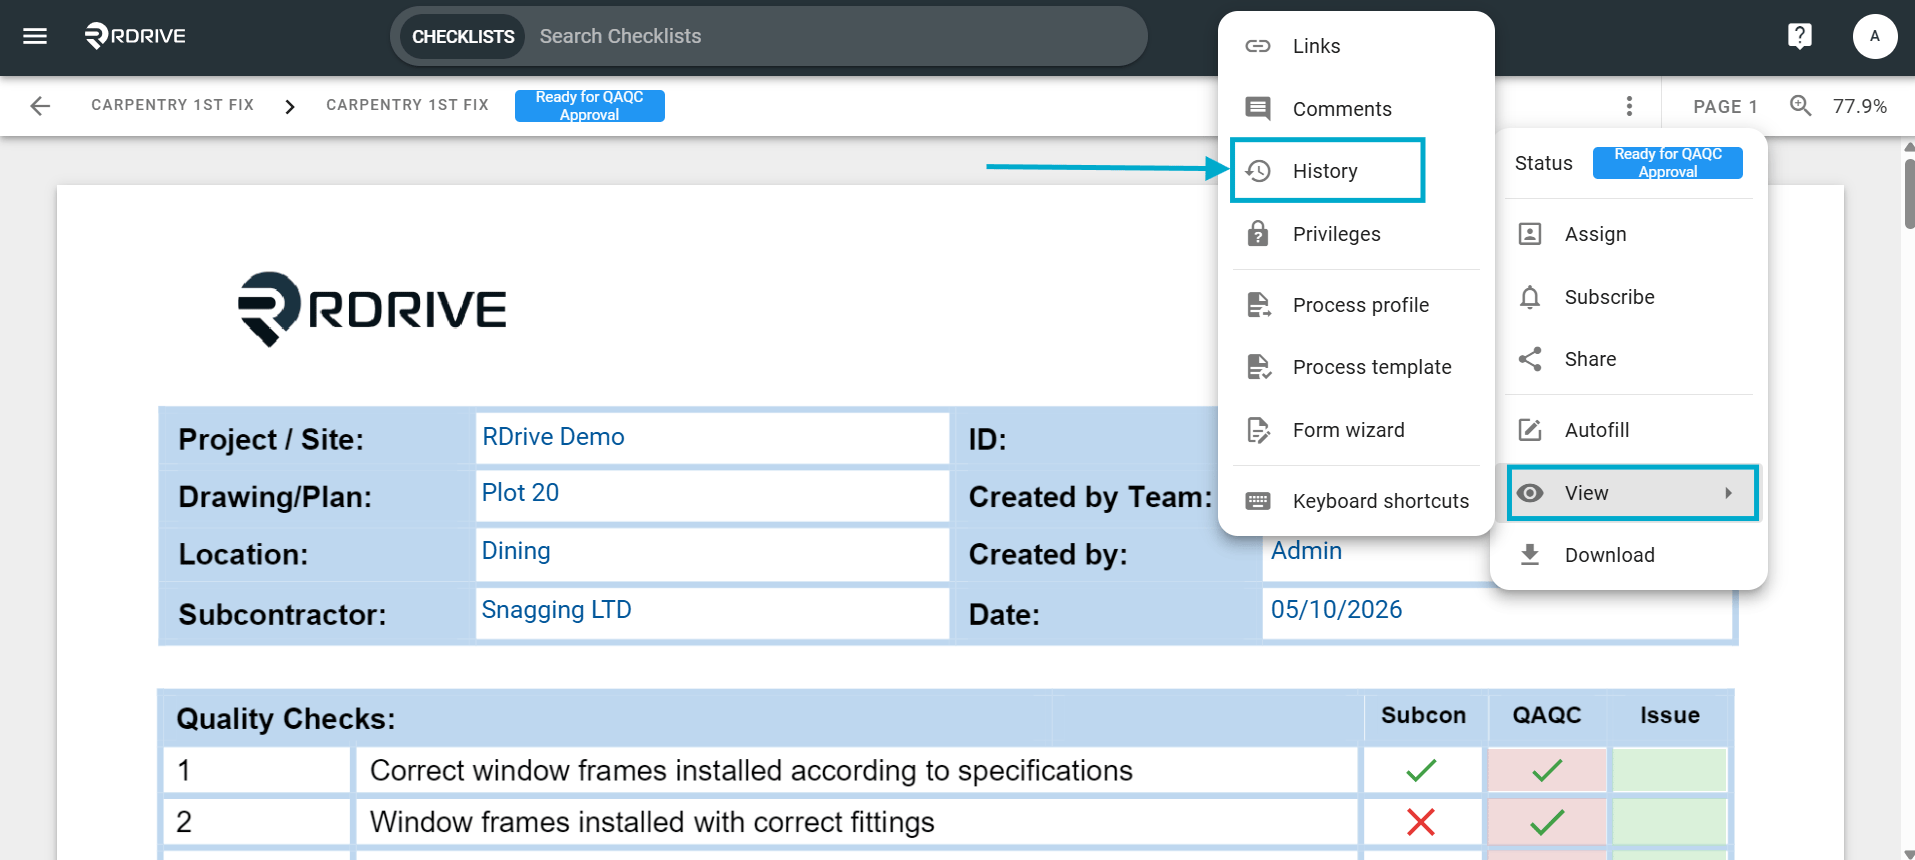Toggle the red cross for item 2 Subcon
Viewport: 1915px width, 860px height.
pos(1421,822)
